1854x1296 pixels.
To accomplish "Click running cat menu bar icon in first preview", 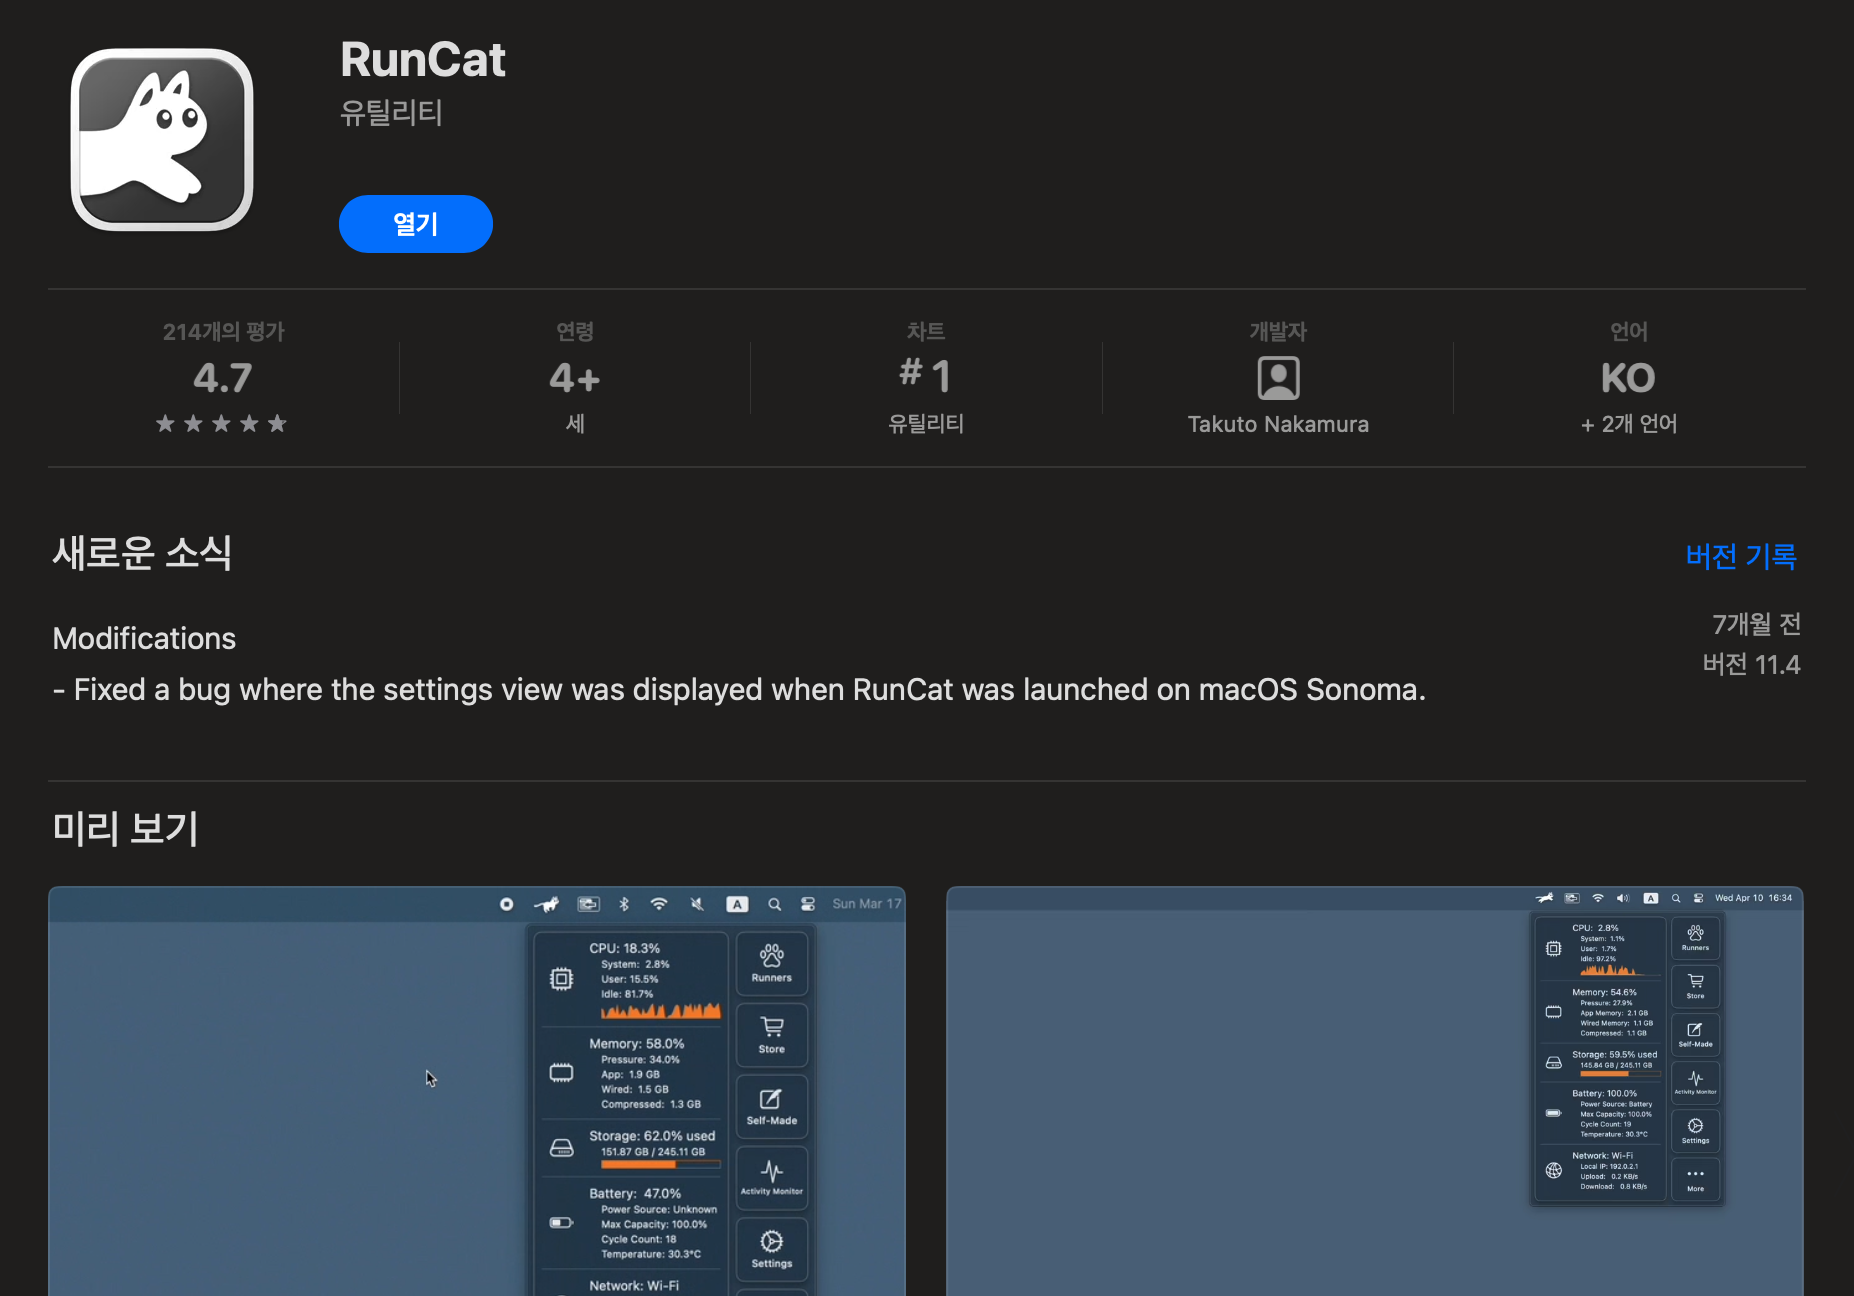I will coord(546,904).
